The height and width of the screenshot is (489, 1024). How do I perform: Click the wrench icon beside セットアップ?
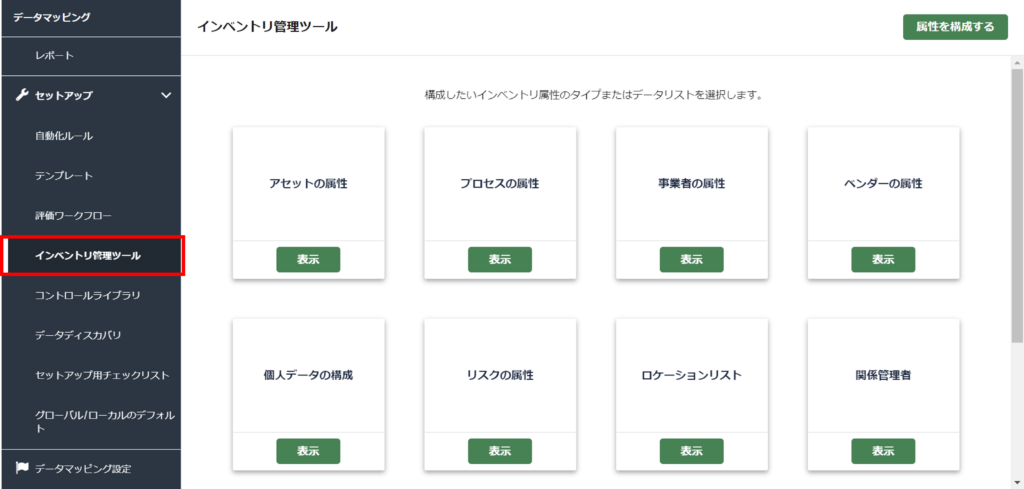click(22, 95)
